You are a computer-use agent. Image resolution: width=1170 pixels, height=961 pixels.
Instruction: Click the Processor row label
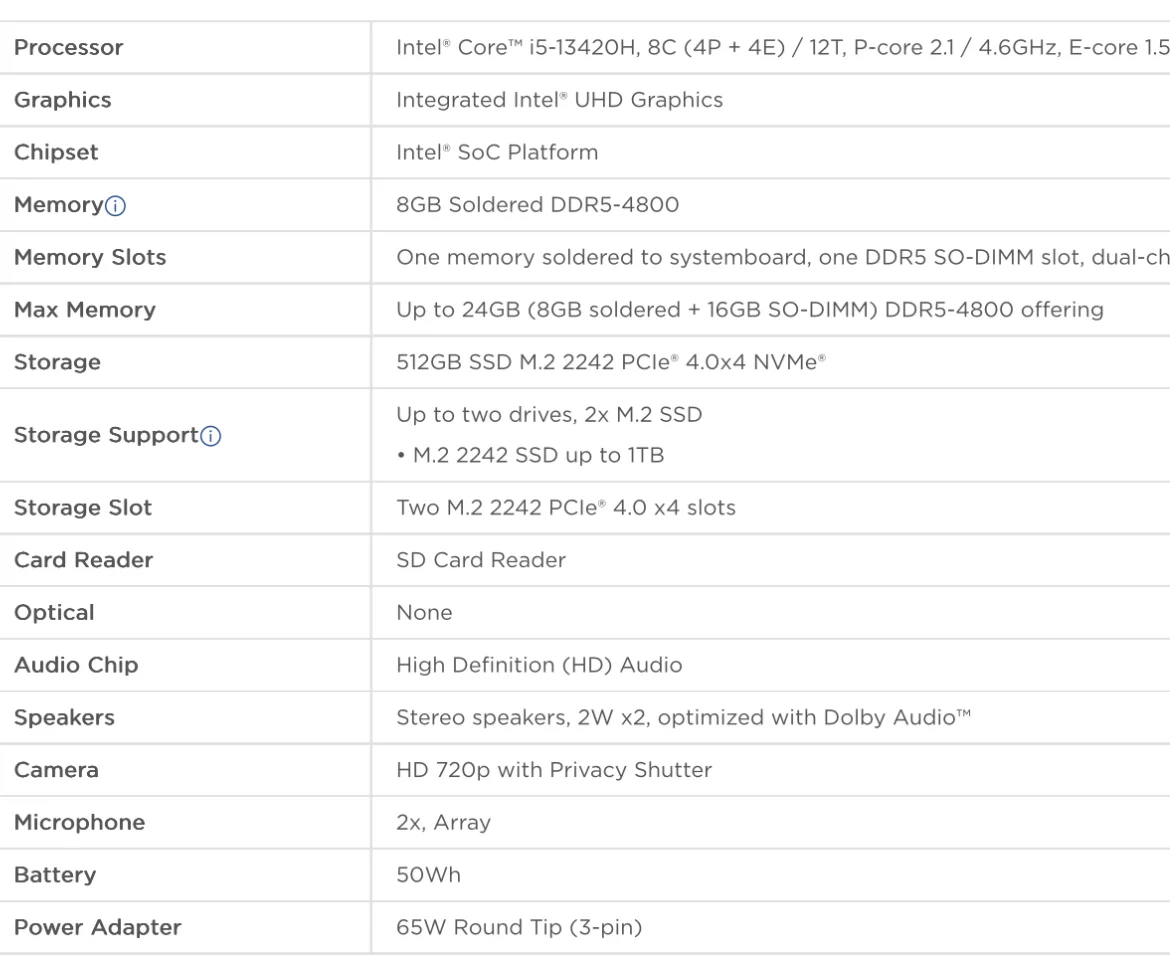click(69, 48)
